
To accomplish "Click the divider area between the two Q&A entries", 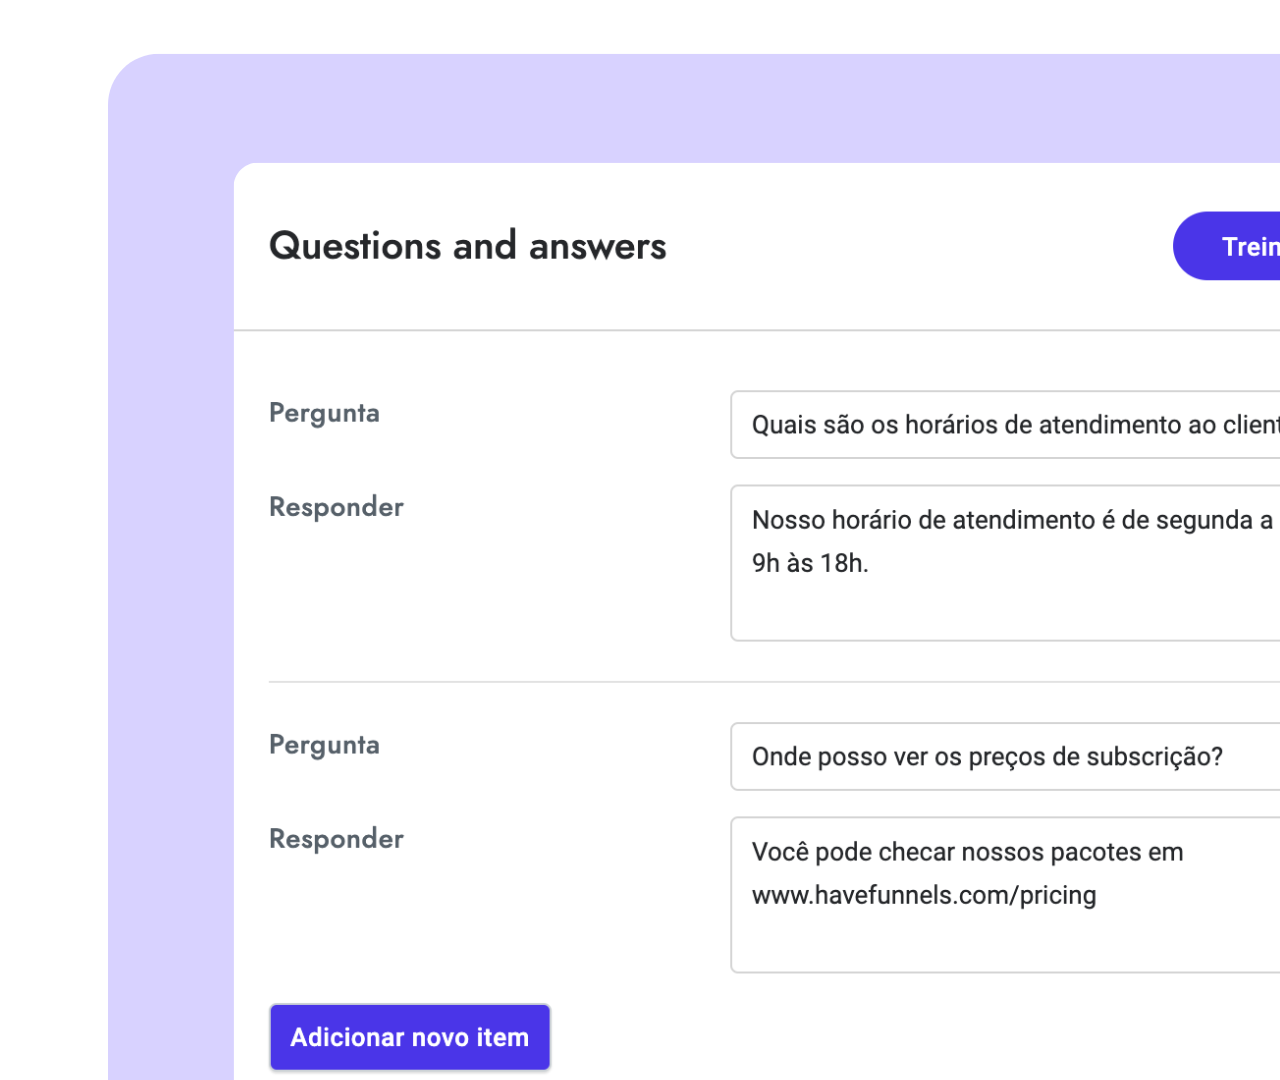I will [700, 681].
